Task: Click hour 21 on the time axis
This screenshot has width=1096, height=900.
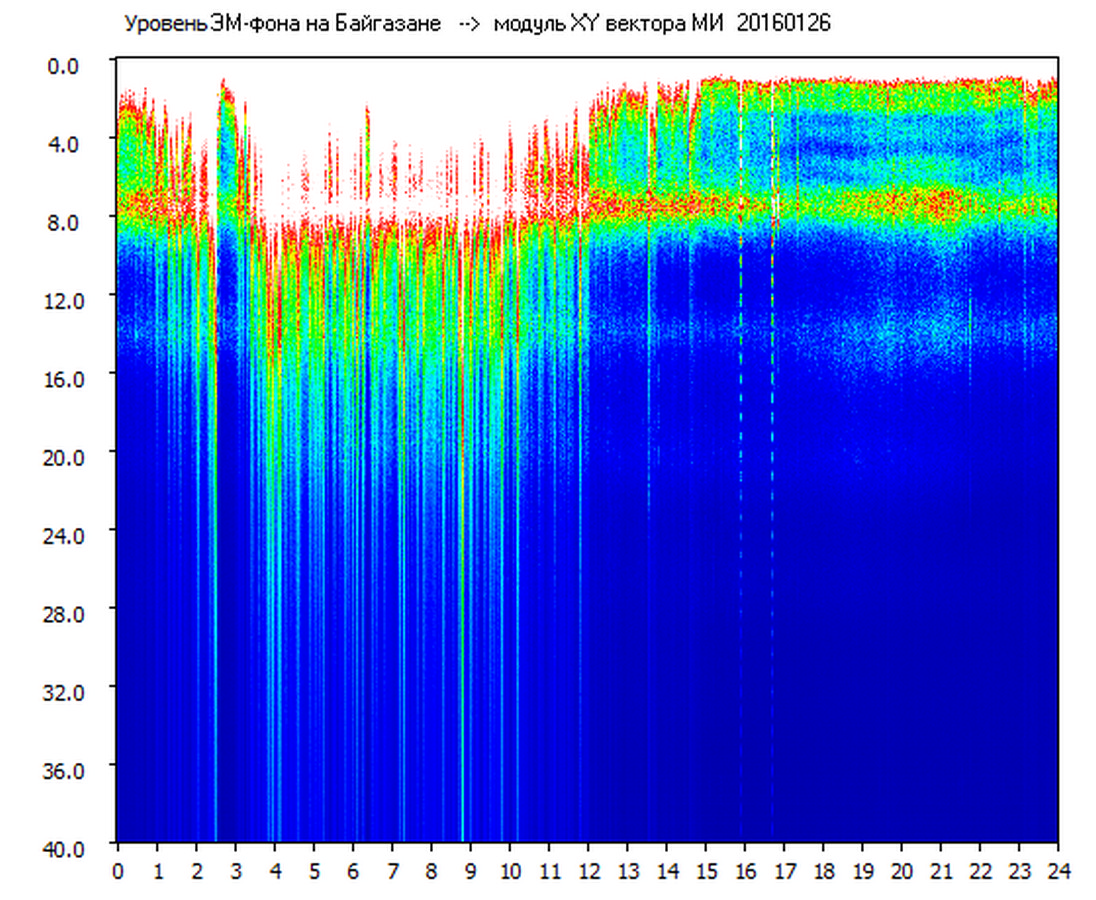Action: [941, 871]
